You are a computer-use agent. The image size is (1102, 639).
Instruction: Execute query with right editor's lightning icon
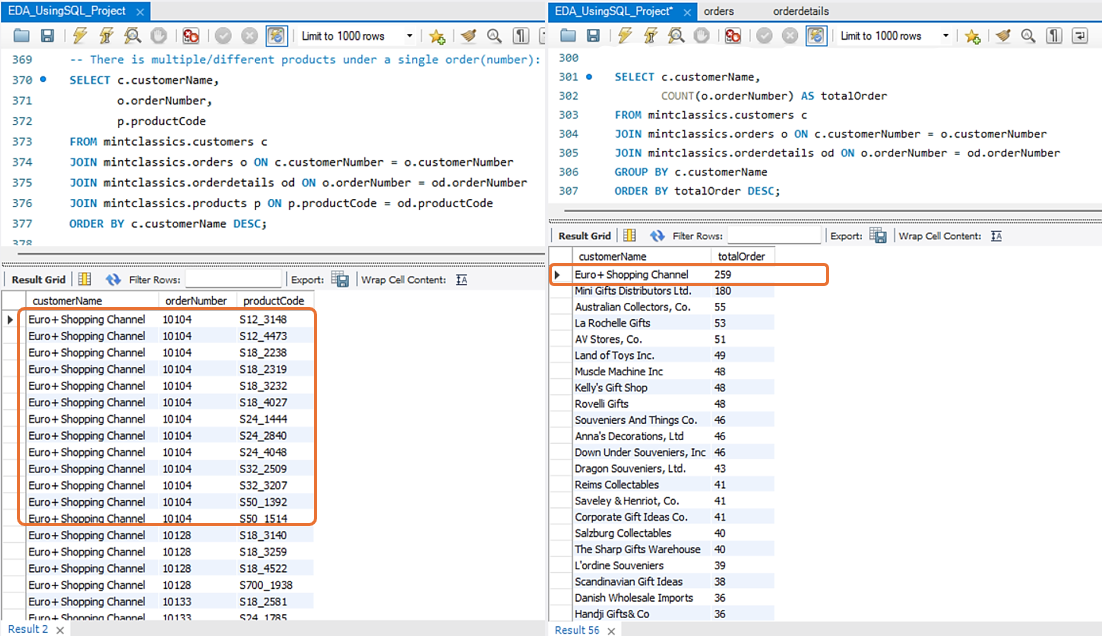coord(625,35)
